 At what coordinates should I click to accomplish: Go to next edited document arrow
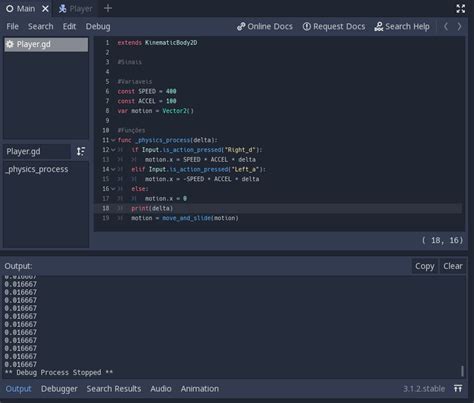coord(459,26)
